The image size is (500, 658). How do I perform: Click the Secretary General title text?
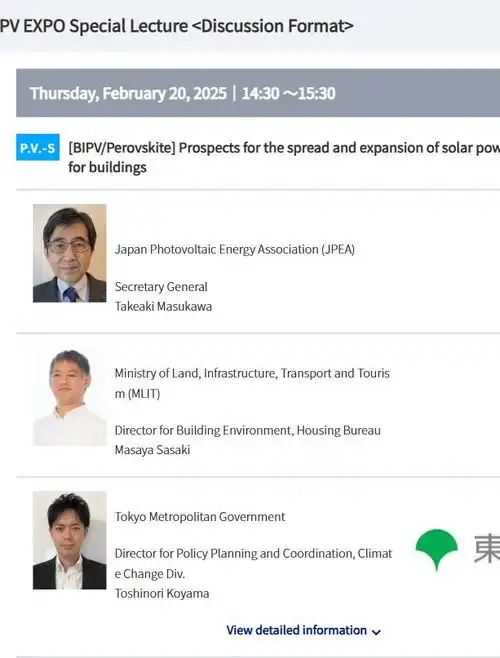pos(161,287)
